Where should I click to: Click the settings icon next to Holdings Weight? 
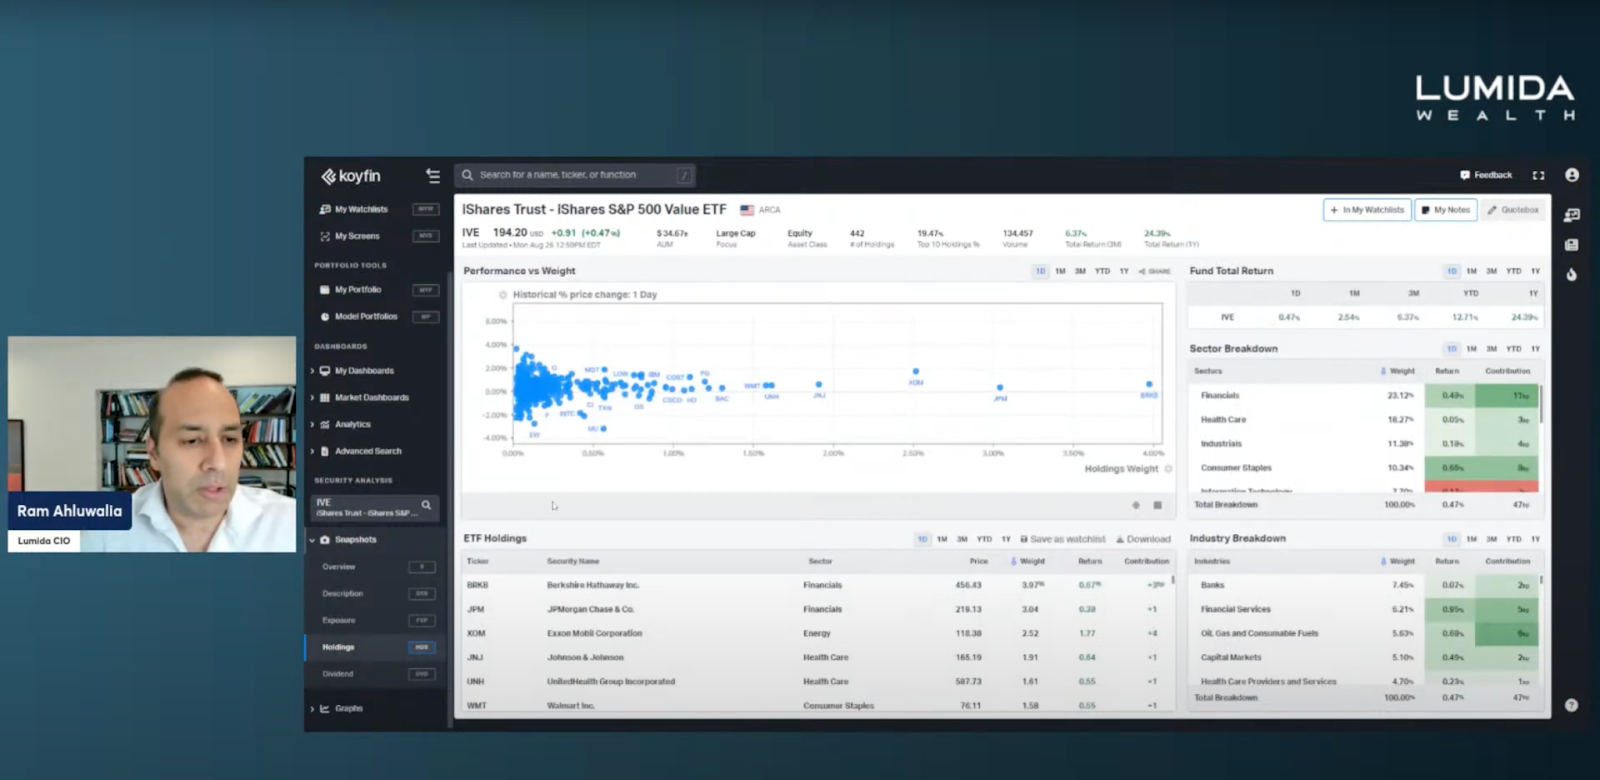pos(1168,468)
